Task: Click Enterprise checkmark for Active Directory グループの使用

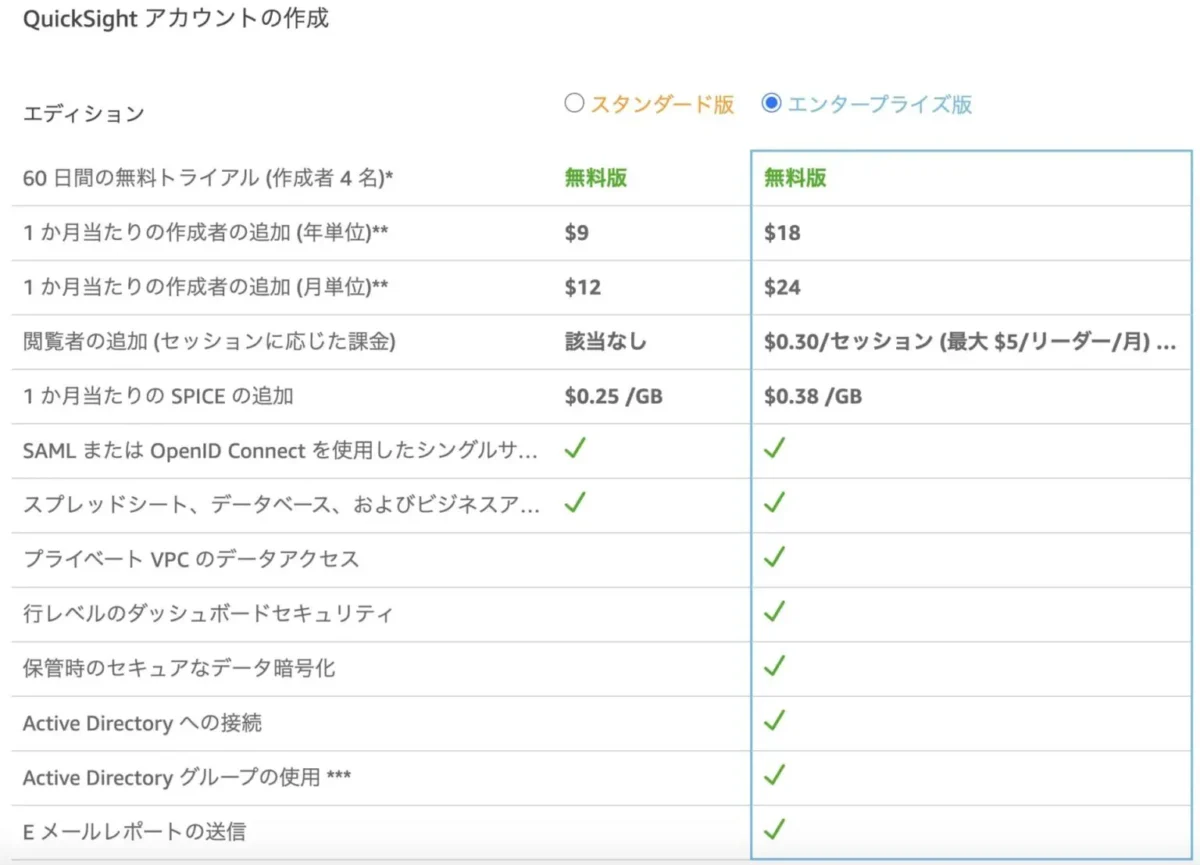Action: click(x=774, y=775)
